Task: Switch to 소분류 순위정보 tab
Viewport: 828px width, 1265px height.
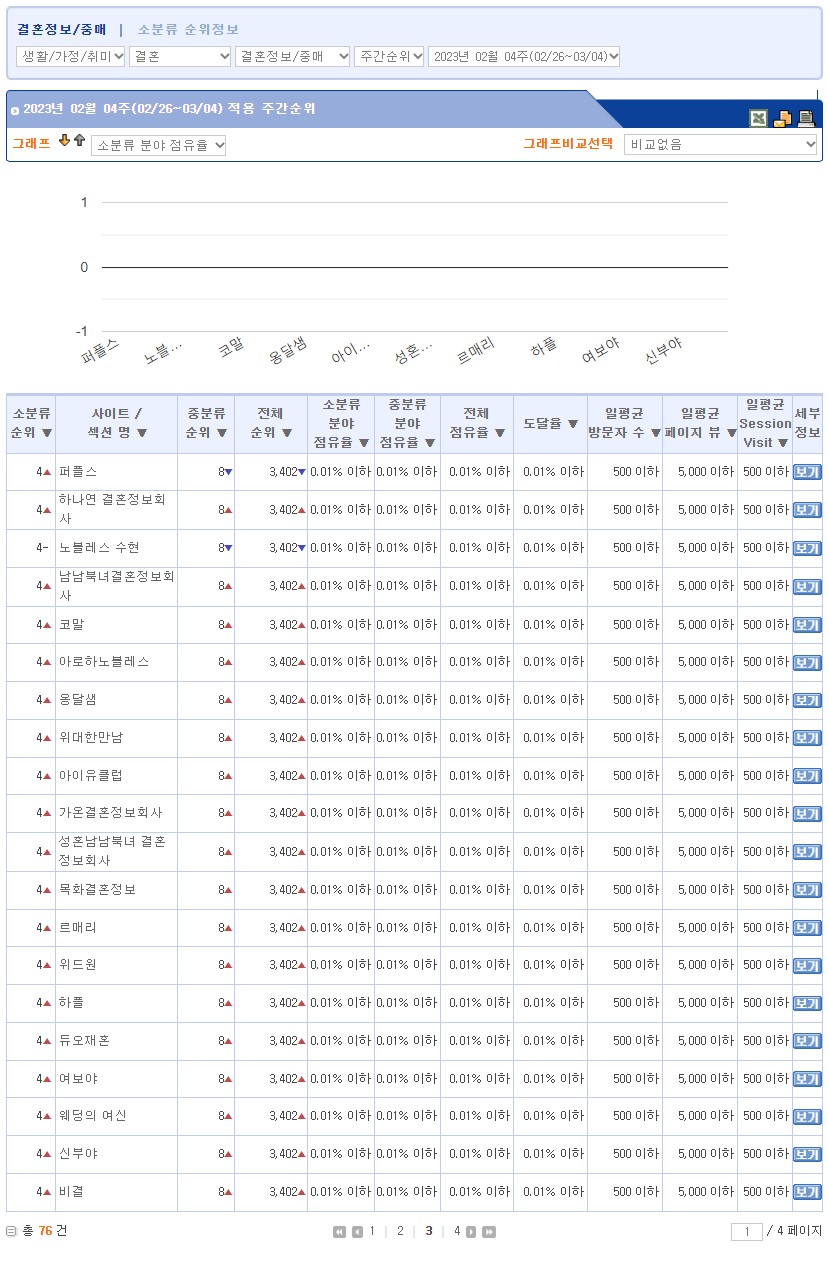Action: click(188, 30)
